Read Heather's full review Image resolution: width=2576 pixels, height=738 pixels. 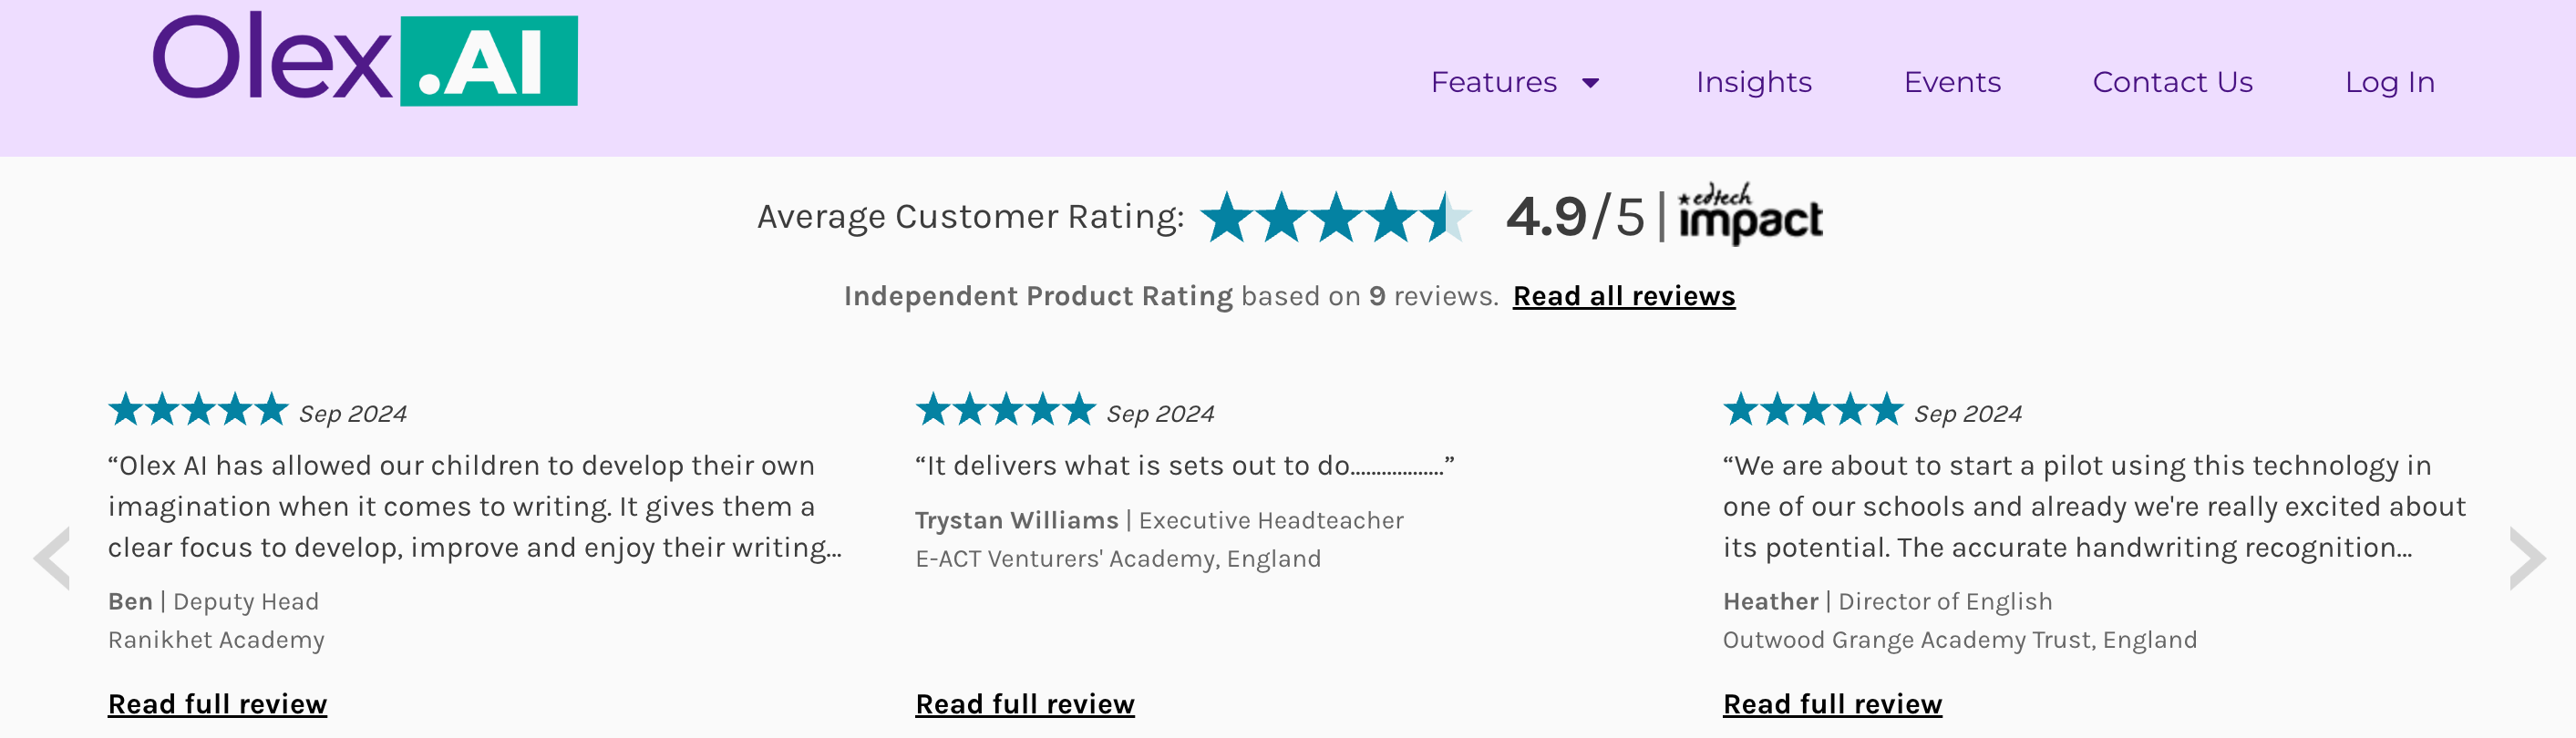tap(1832, 704)
